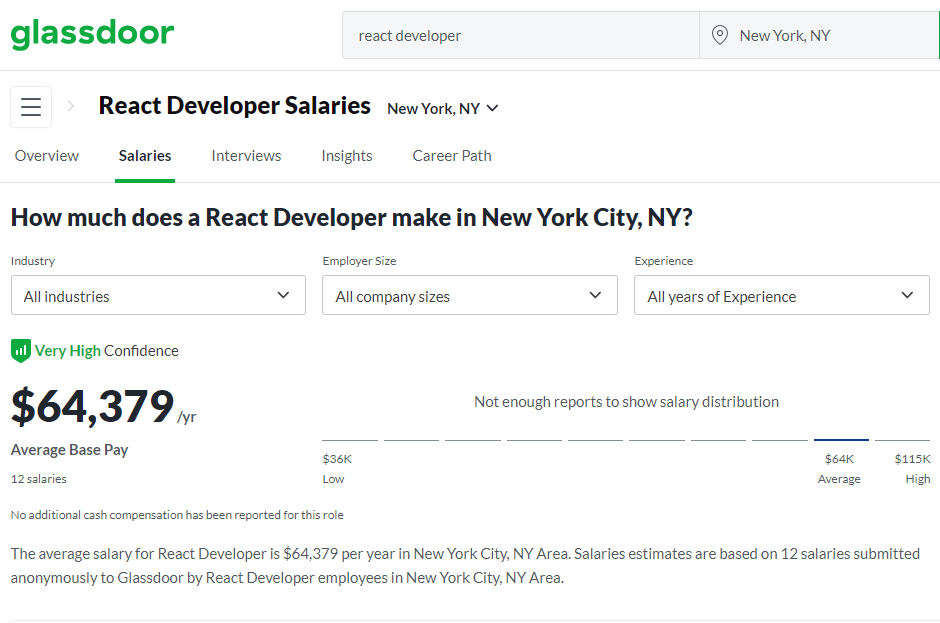The width and height of the screenshot is (940, 623).
Task: Click the Very High Confidence label
Action: (x=107, y=351)
